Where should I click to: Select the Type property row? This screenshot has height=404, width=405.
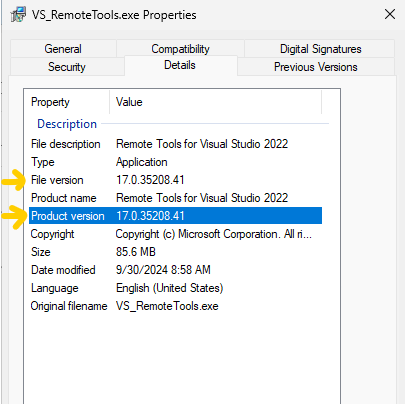coord(176,162)
